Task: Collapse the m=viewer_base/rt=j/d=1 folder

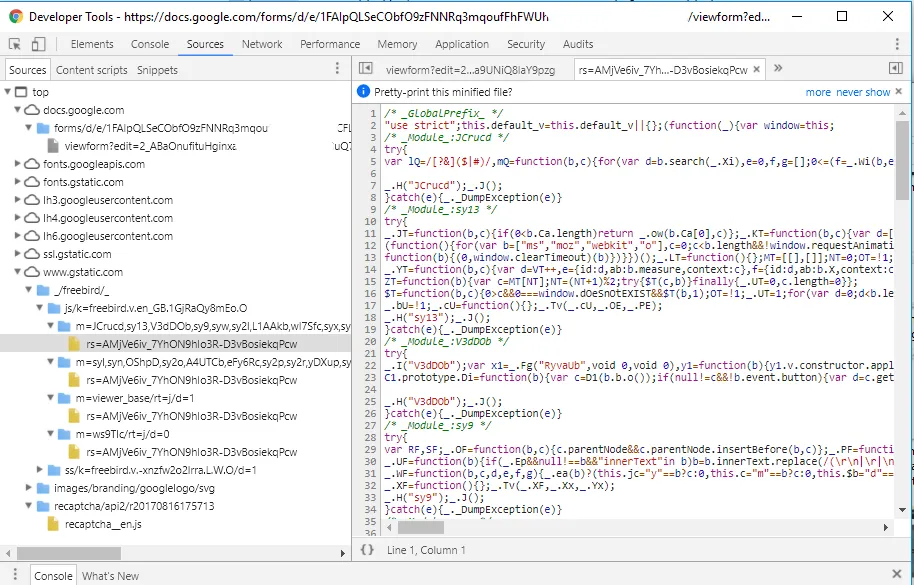Action: click(x=51, y=398)
